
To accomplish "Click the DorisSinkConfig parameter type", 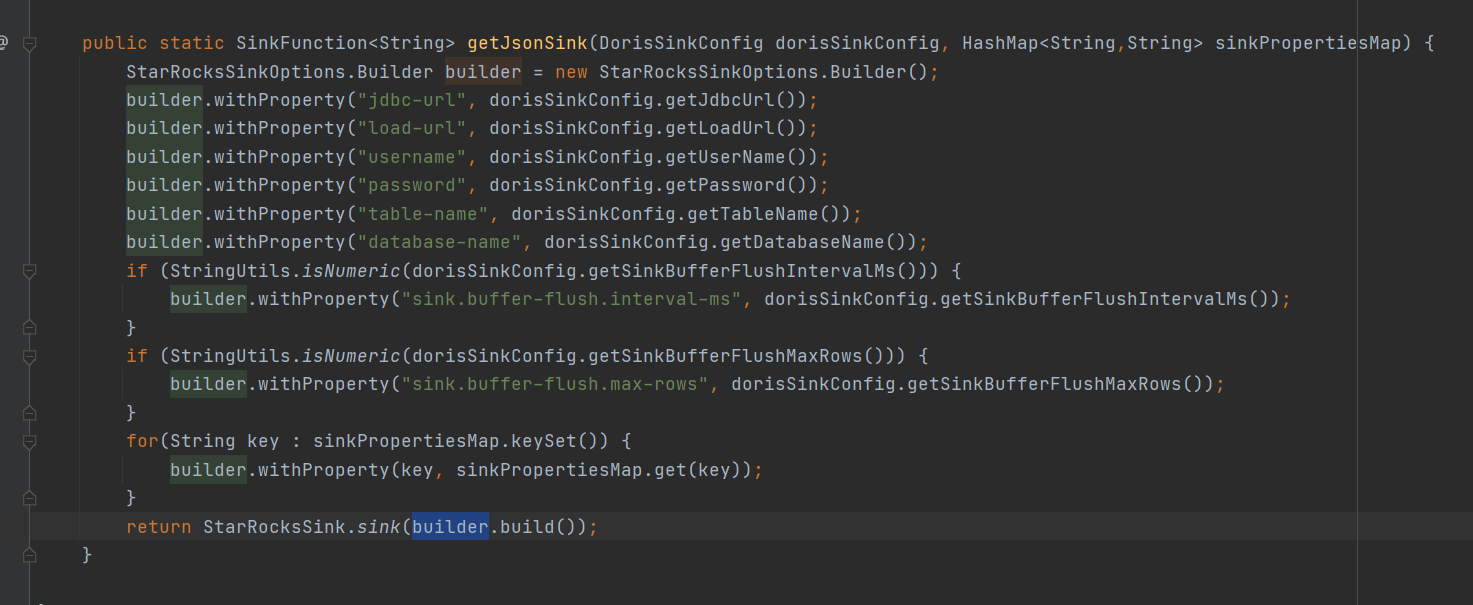I will (681, 43).
